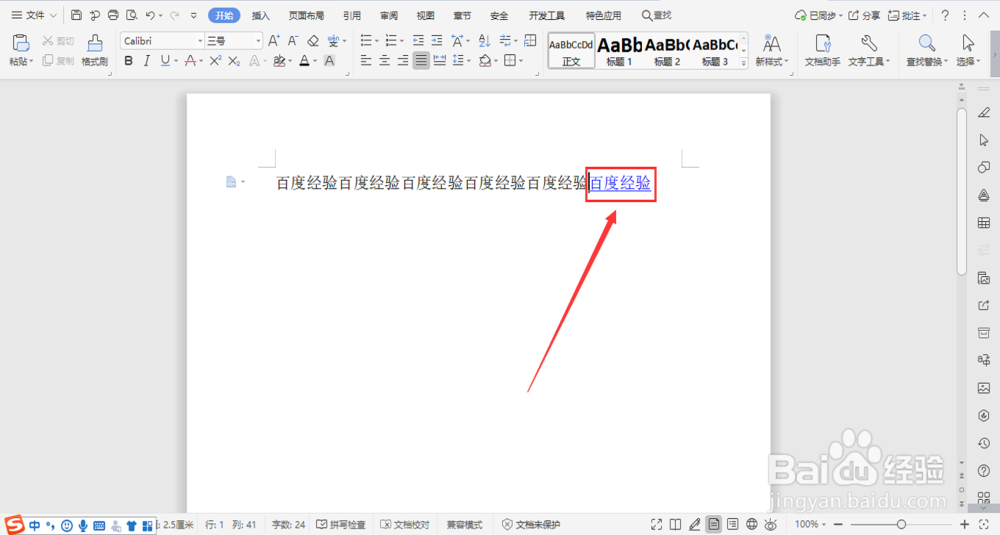This screenshot has width=1000, height=535.
Task: Click the blue 百度经验 hyperlink
Action: pos(620,183)
